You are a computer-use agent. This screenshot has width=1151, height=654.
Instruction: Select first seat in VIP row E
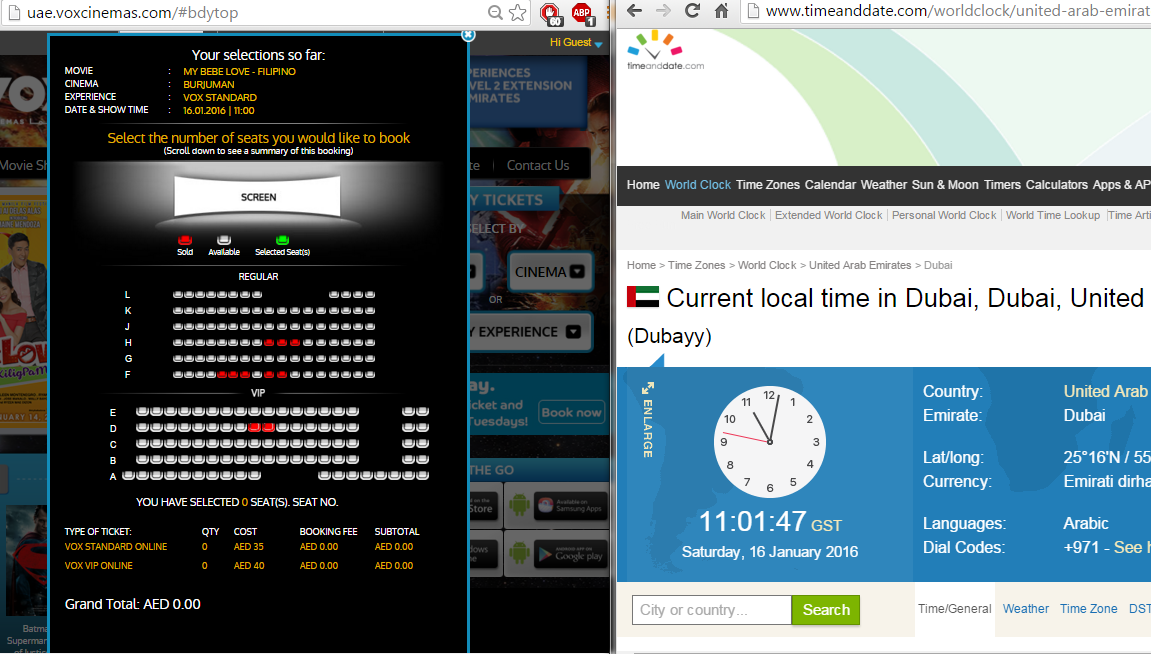(142, 411)
